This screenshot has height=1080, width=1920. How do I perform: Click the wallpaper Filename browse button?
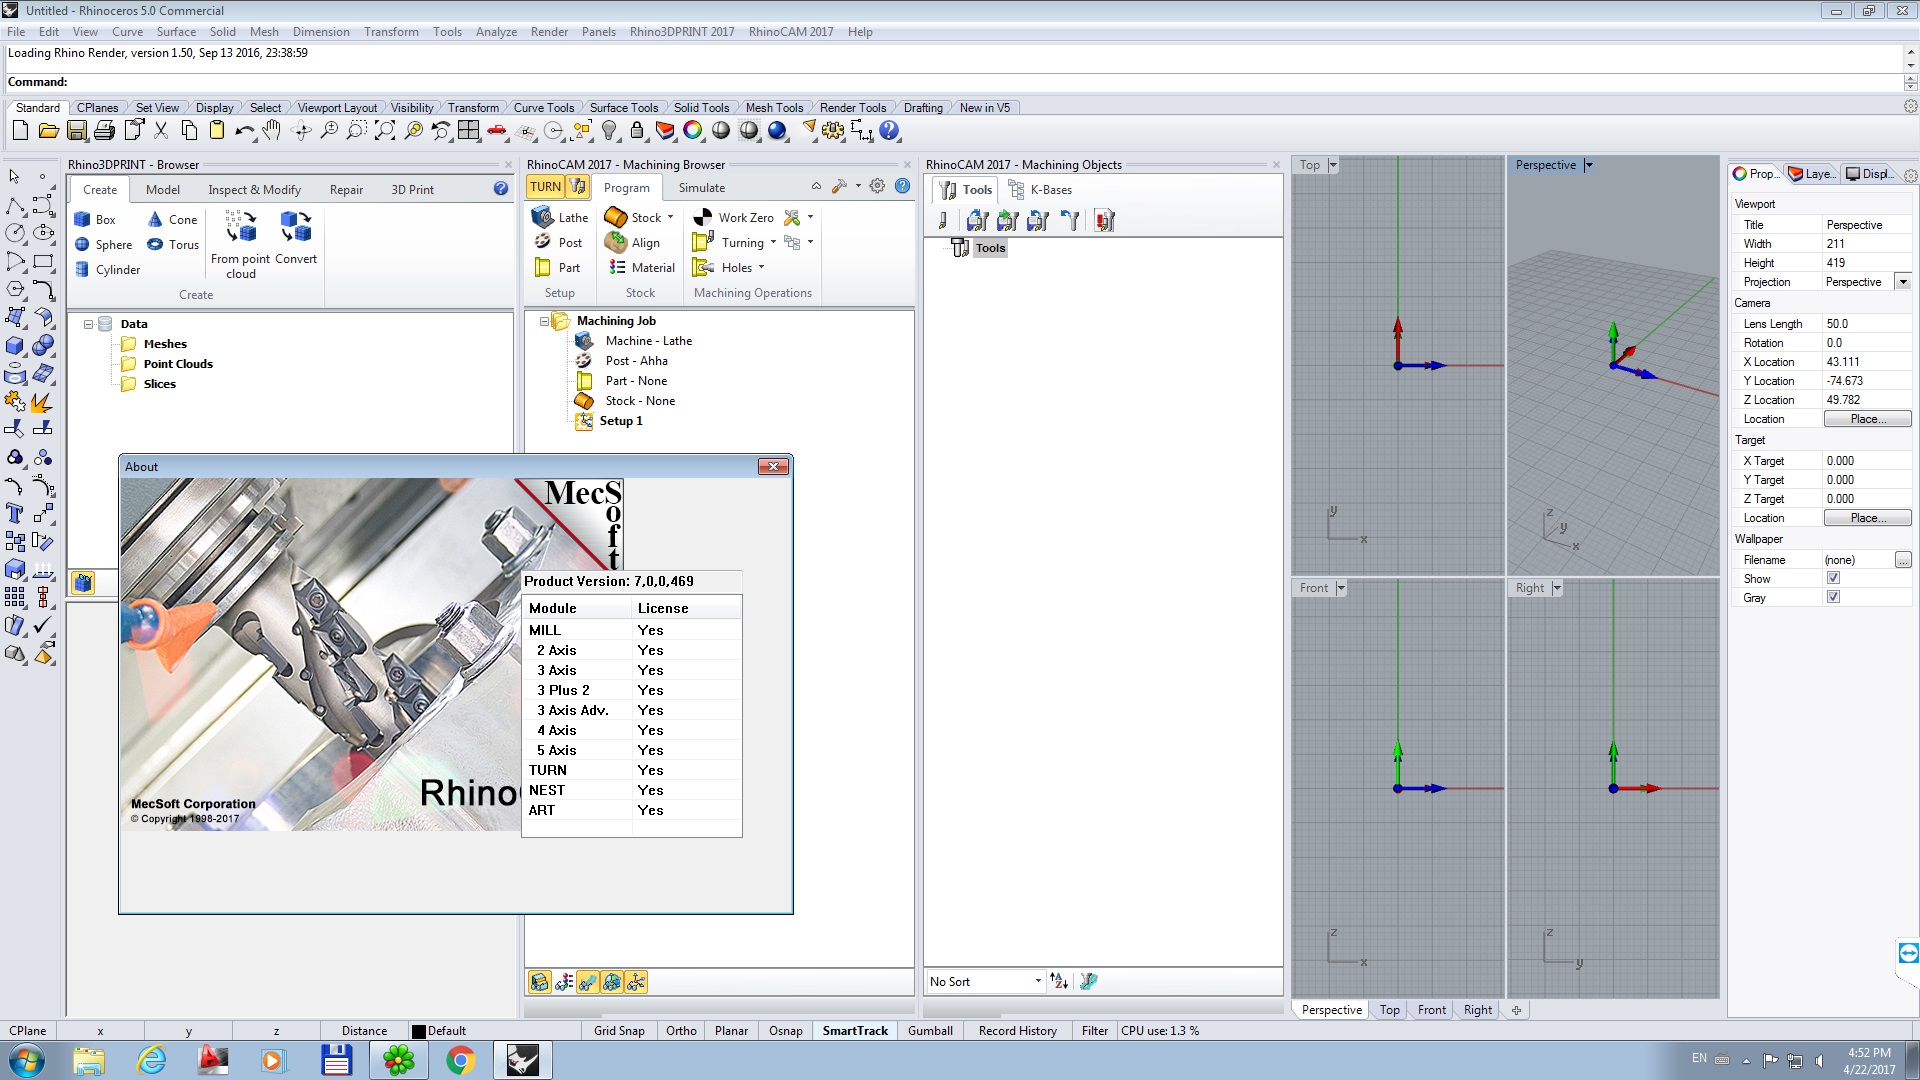point(1903,560)
